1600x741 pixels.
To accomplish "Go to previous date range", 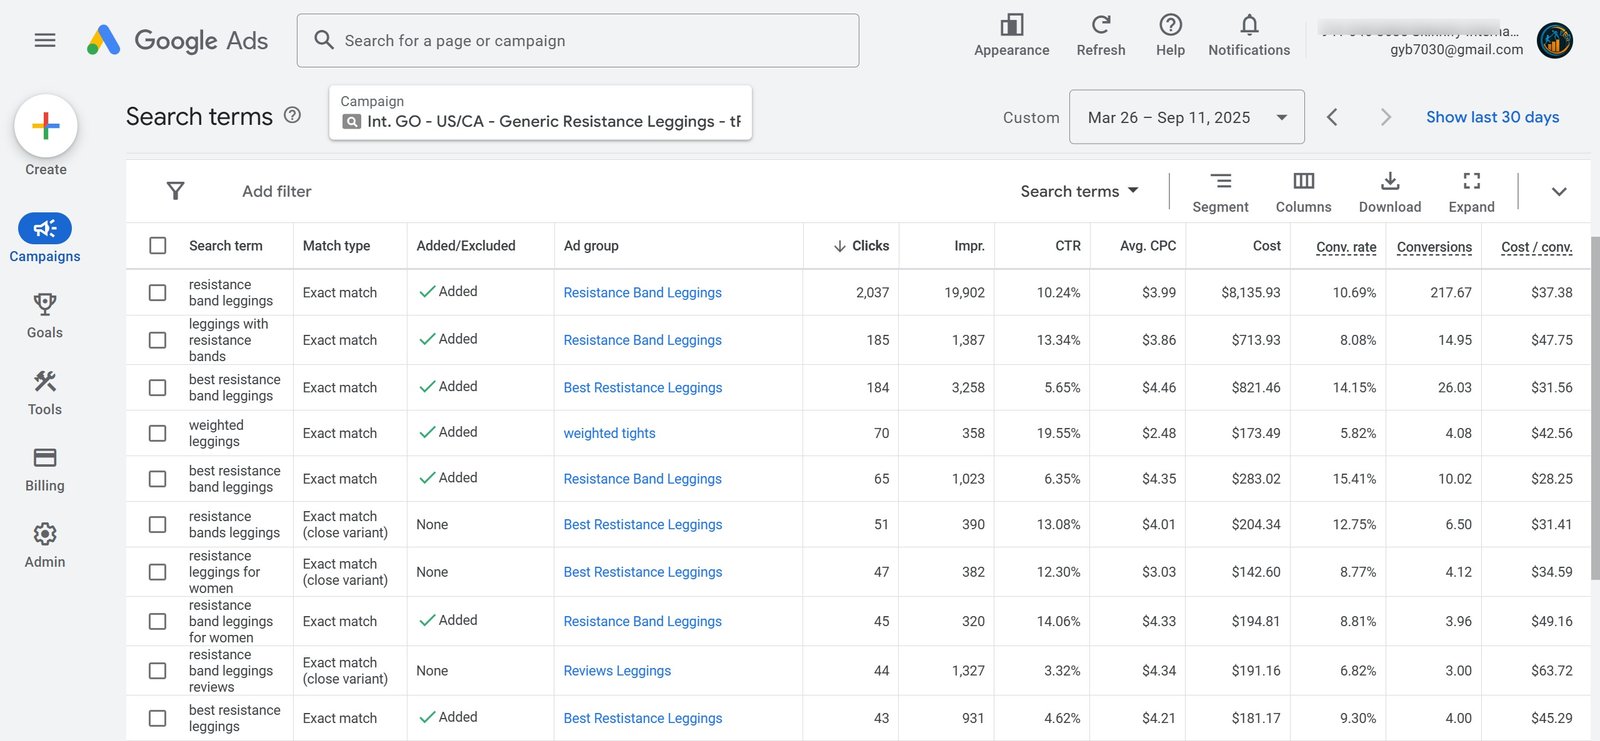I will [1332, 117].
